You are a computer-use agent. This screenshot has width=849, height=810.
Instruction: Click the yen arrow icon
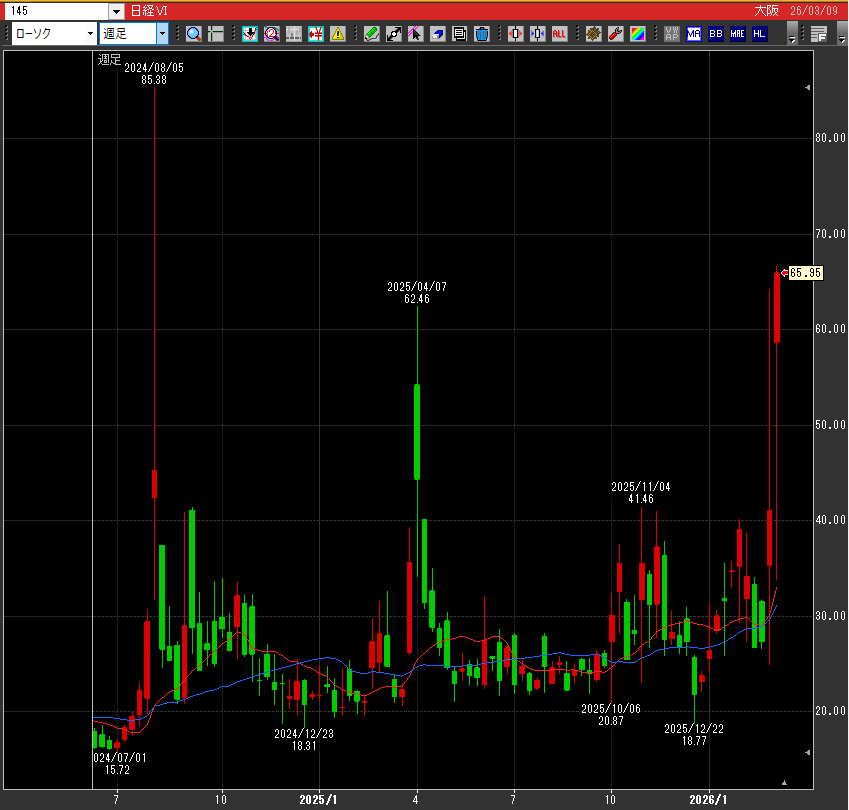coord(316,34)
